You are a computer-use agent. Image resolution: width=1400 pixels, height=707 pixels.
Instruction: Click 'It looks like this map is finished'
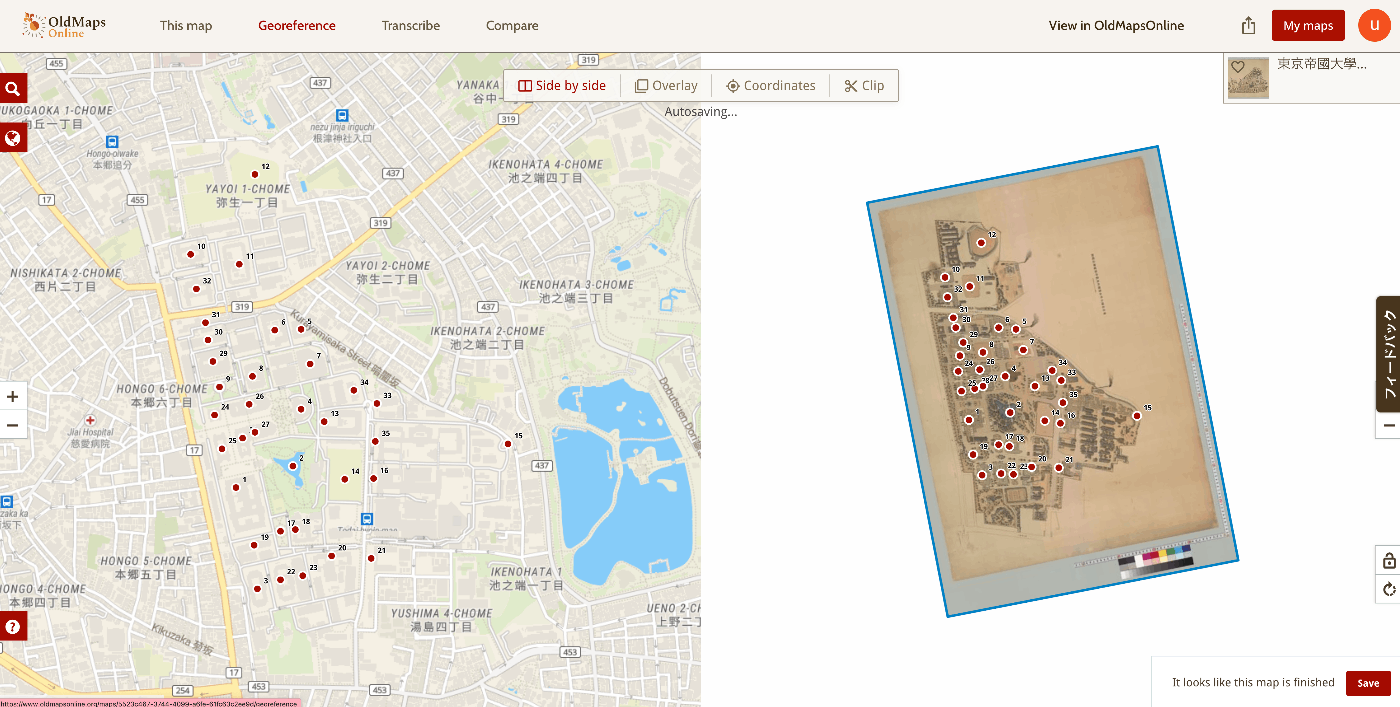tap(1253, 683)
